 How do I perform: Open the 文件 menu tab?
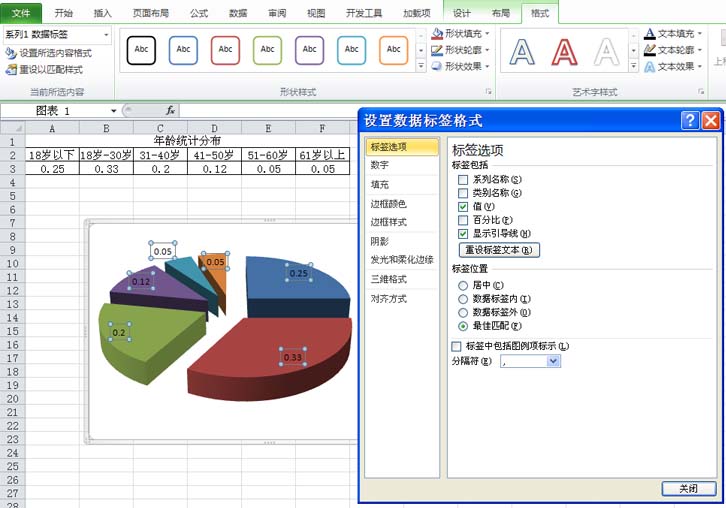click(x=21, y=13)
